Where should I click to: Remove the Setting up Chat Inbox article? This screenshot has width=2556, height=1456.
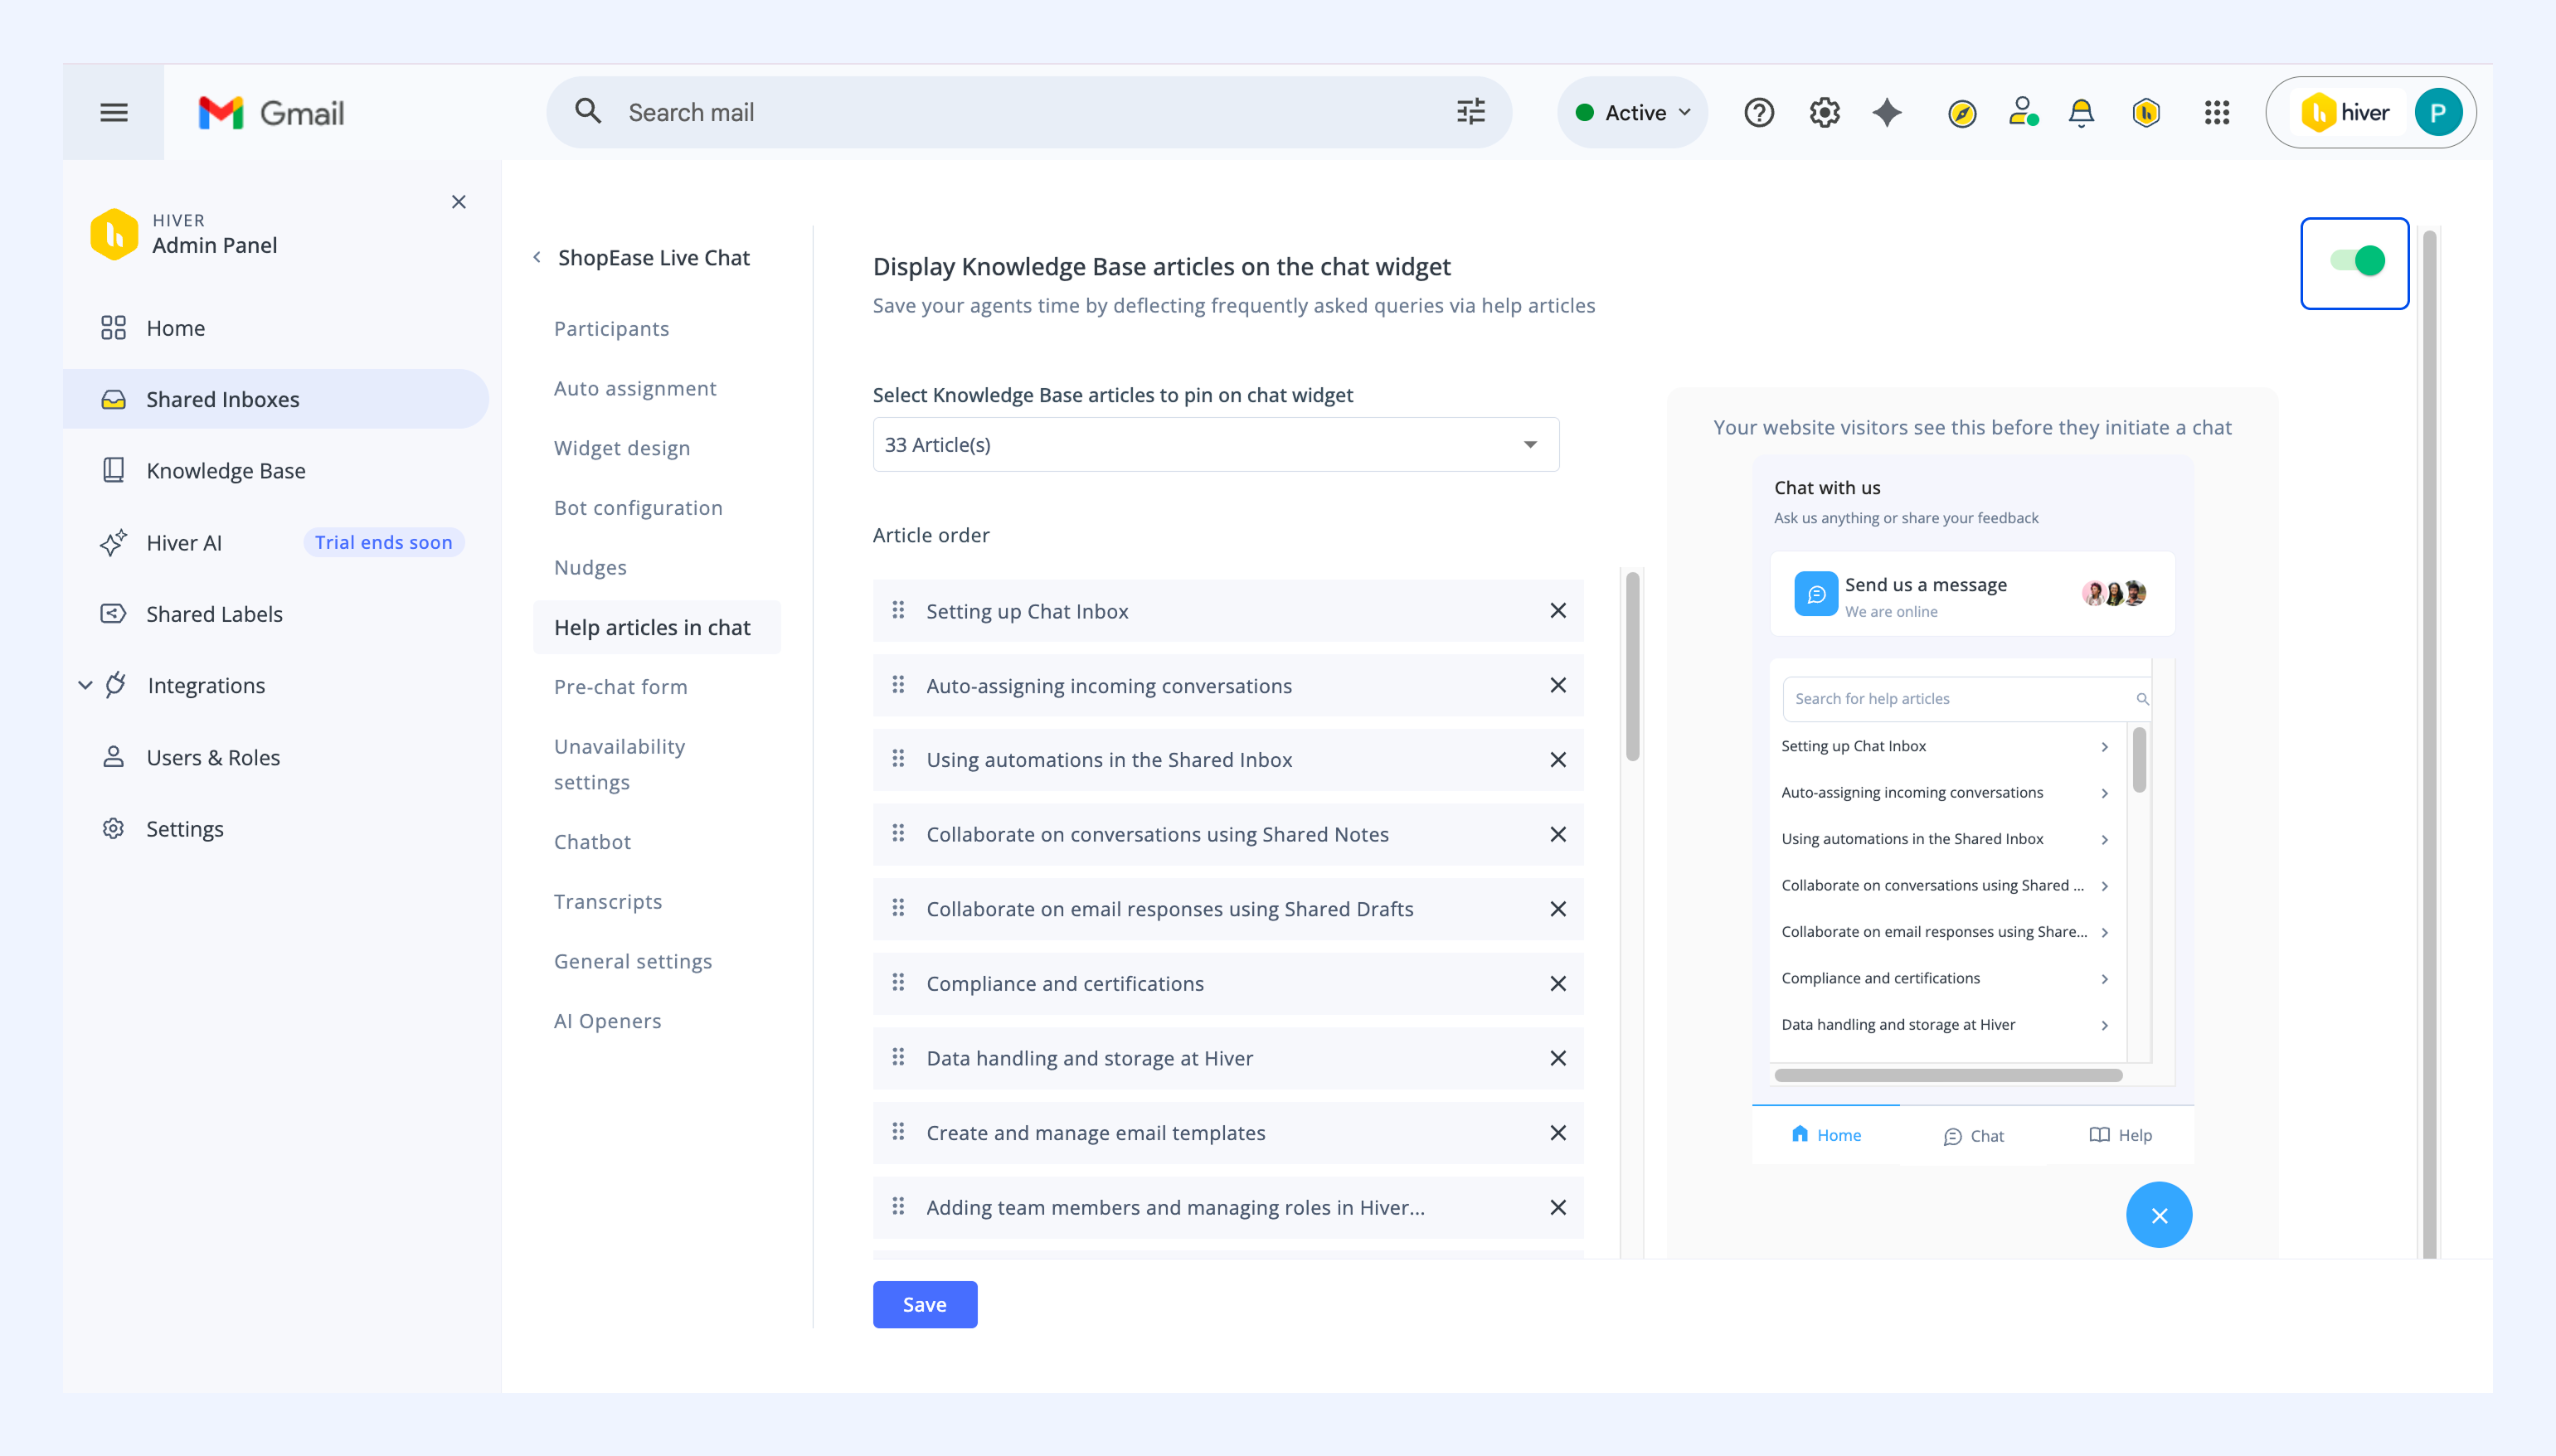(1557, 611)
